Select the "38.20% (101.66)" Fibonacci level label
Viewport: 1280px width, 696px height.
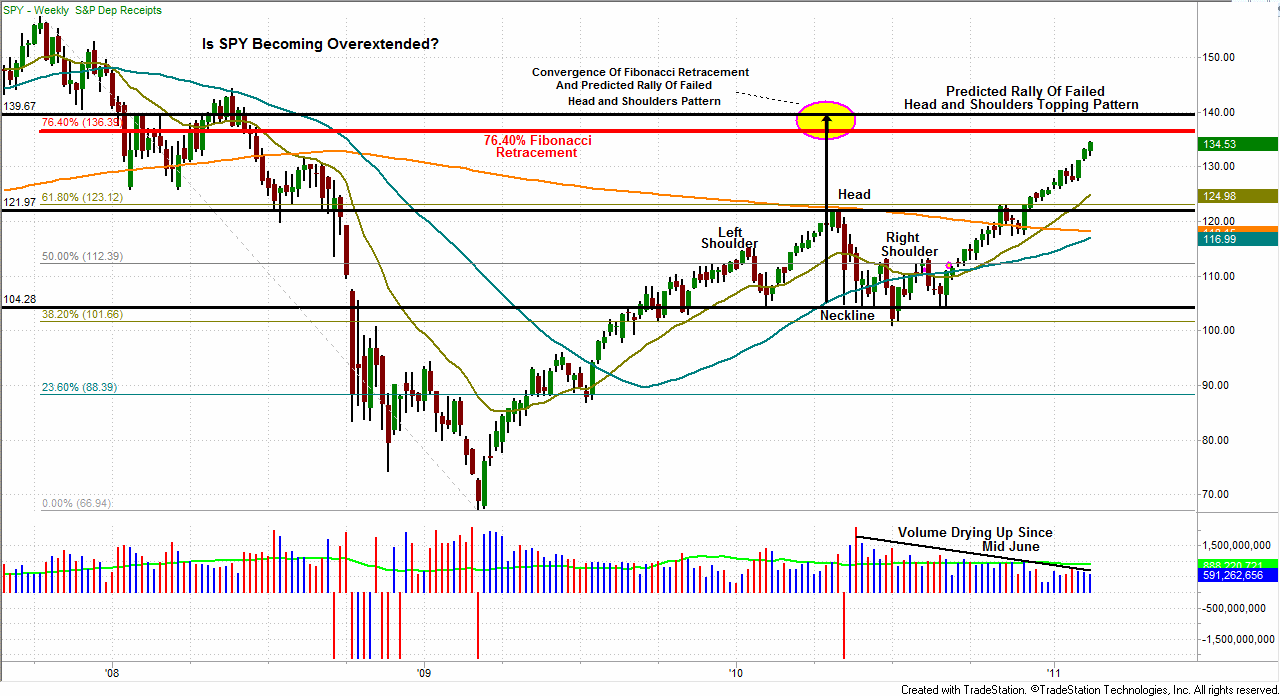[82, 315]
